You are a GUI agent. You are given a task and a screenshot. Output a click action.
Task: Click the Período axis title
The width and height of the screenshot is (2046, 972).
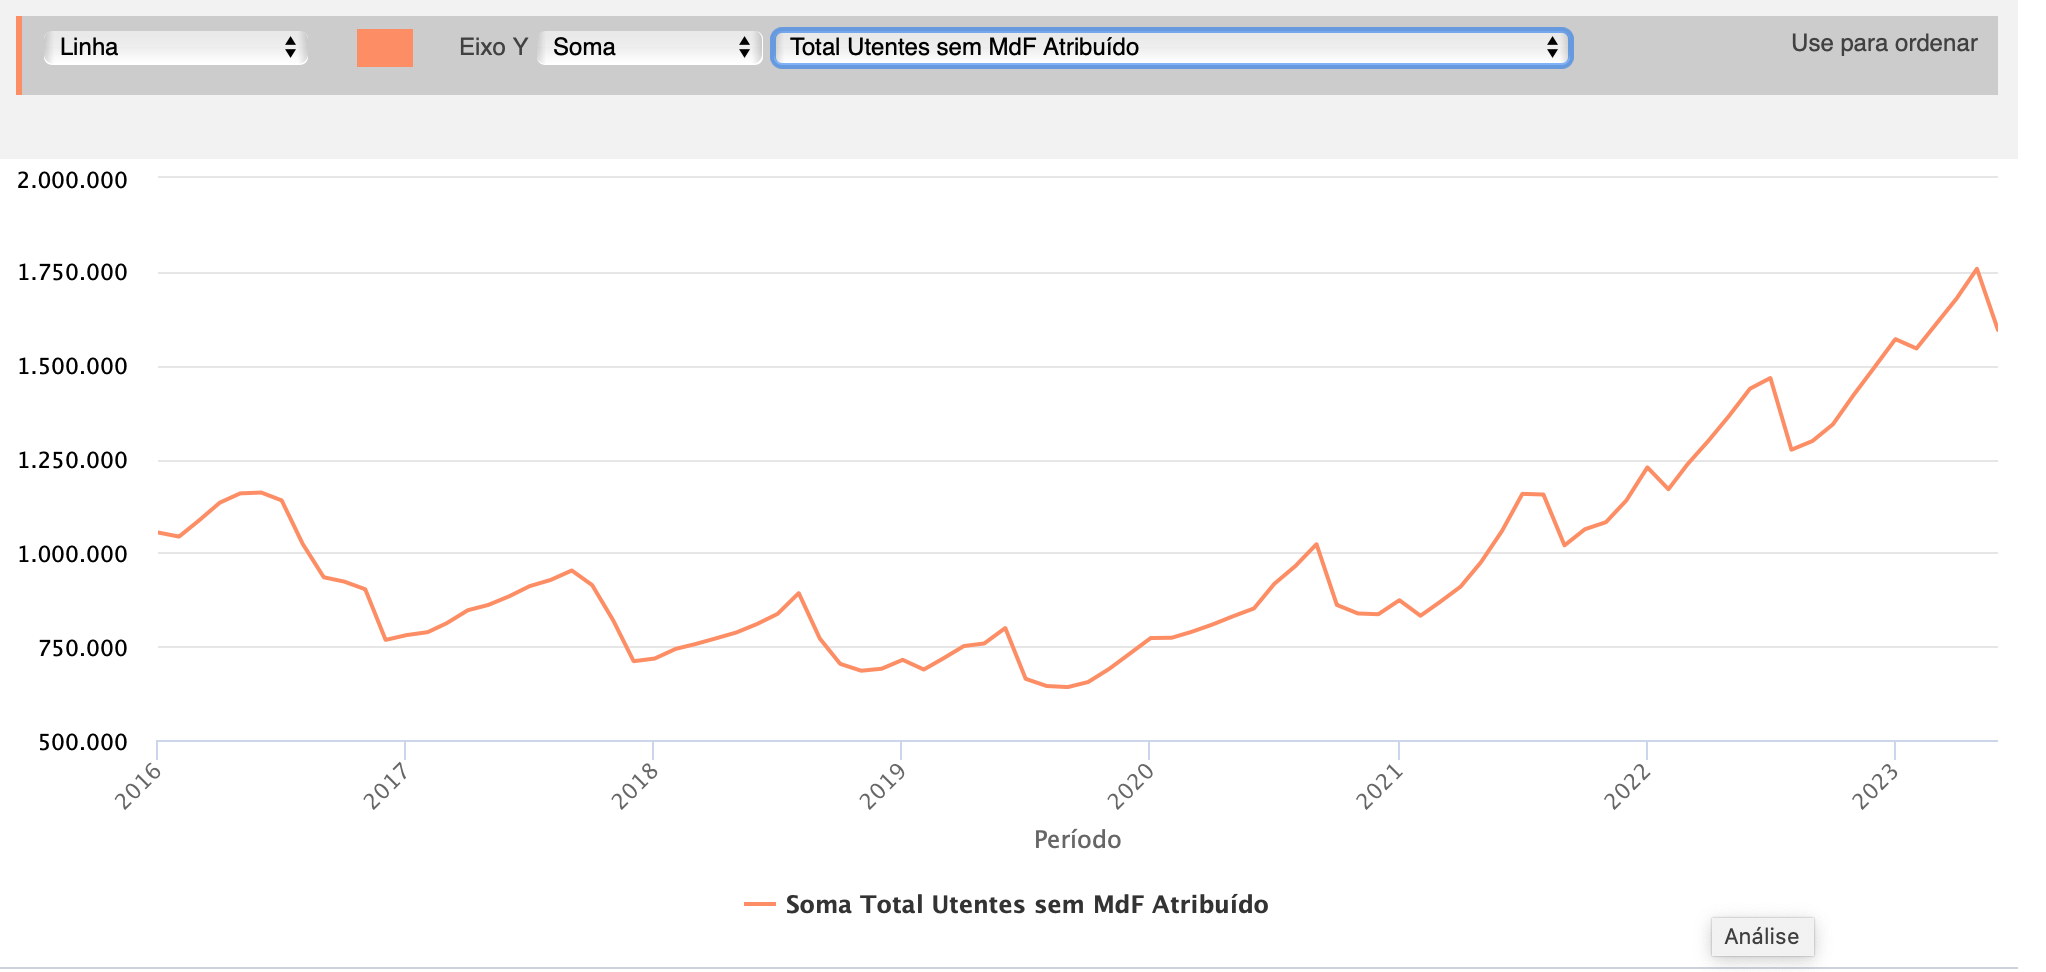(1077, 839)
